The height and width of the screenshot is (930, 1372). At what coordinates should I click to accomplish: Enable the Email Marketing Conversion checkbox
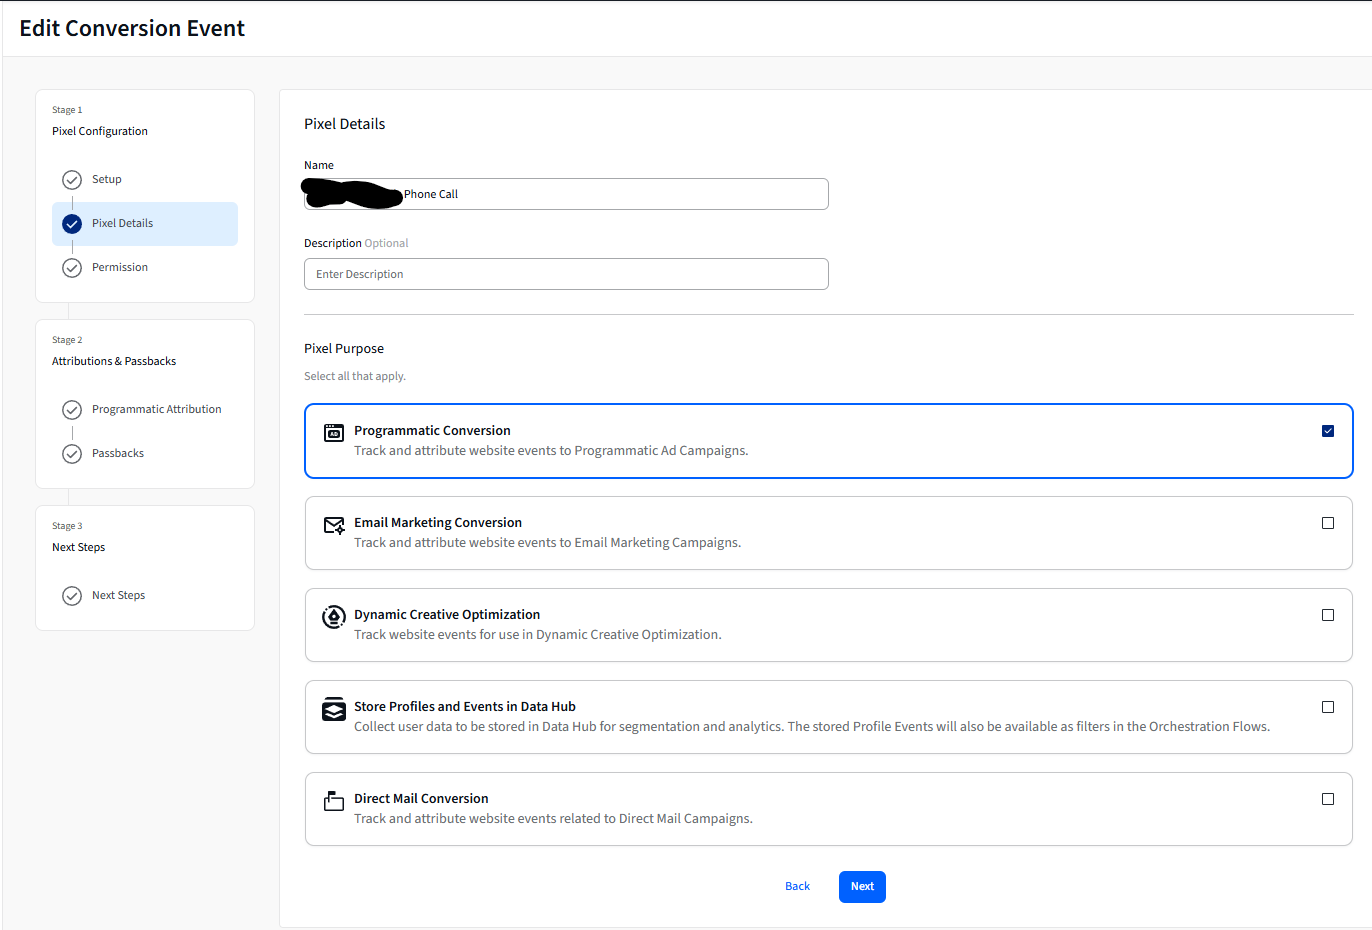[1328, 523]
